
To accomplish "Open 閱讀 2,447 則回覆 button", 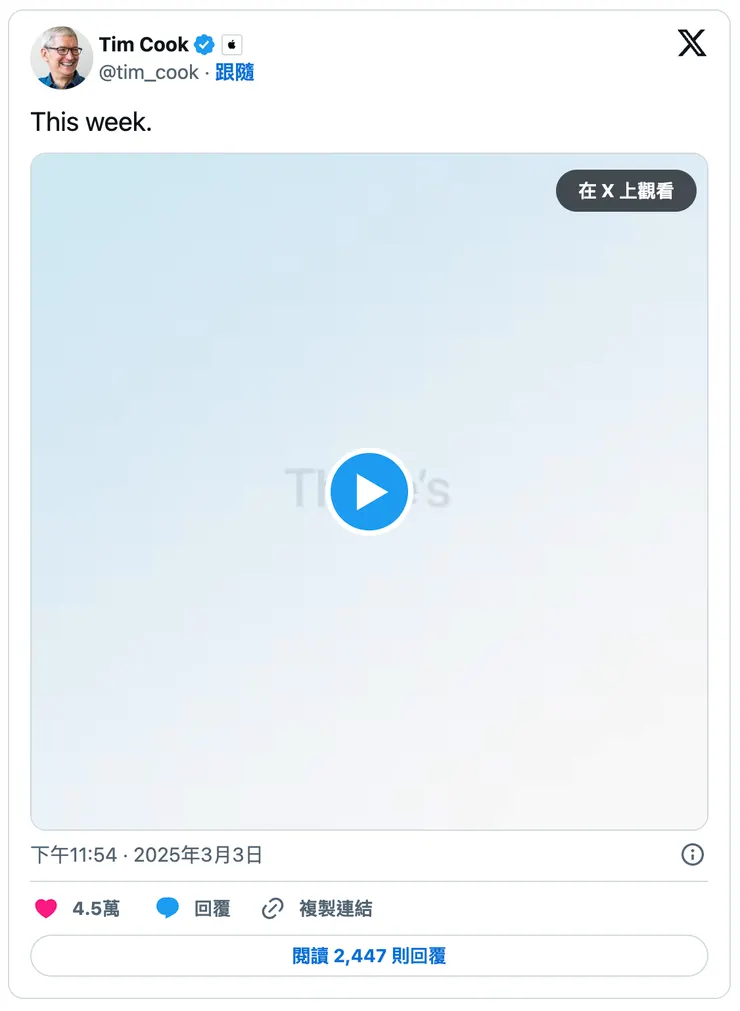I will point(369,956).
